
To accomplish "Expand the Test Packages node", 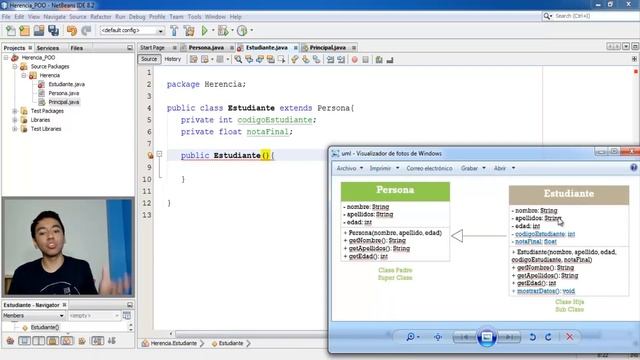I will click(x=15, y=111).
